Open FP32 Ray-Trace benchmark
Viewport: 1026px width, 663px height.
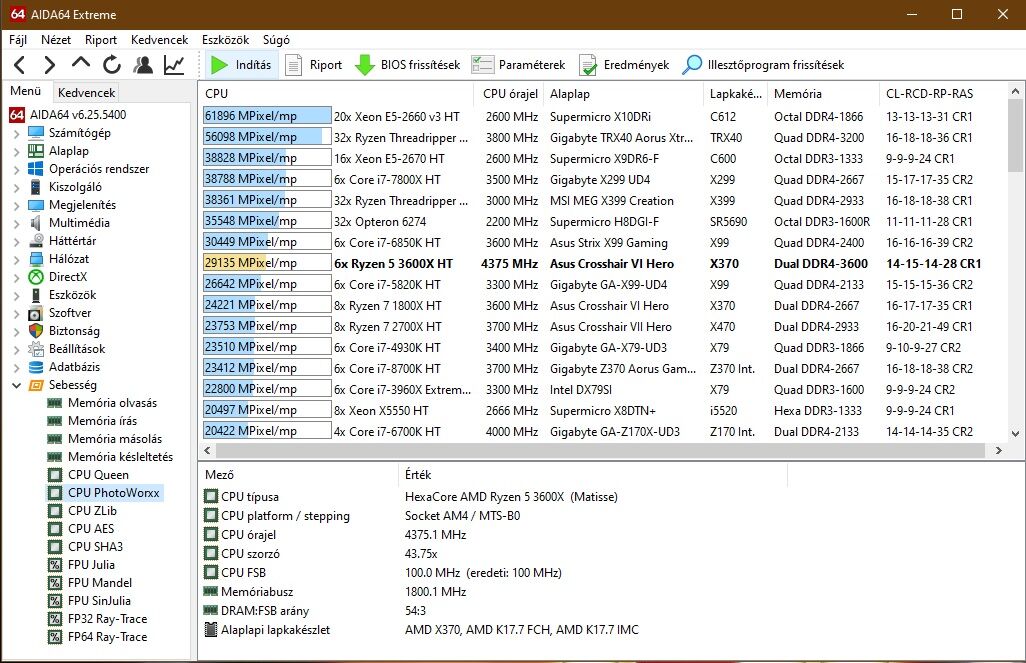107,619
